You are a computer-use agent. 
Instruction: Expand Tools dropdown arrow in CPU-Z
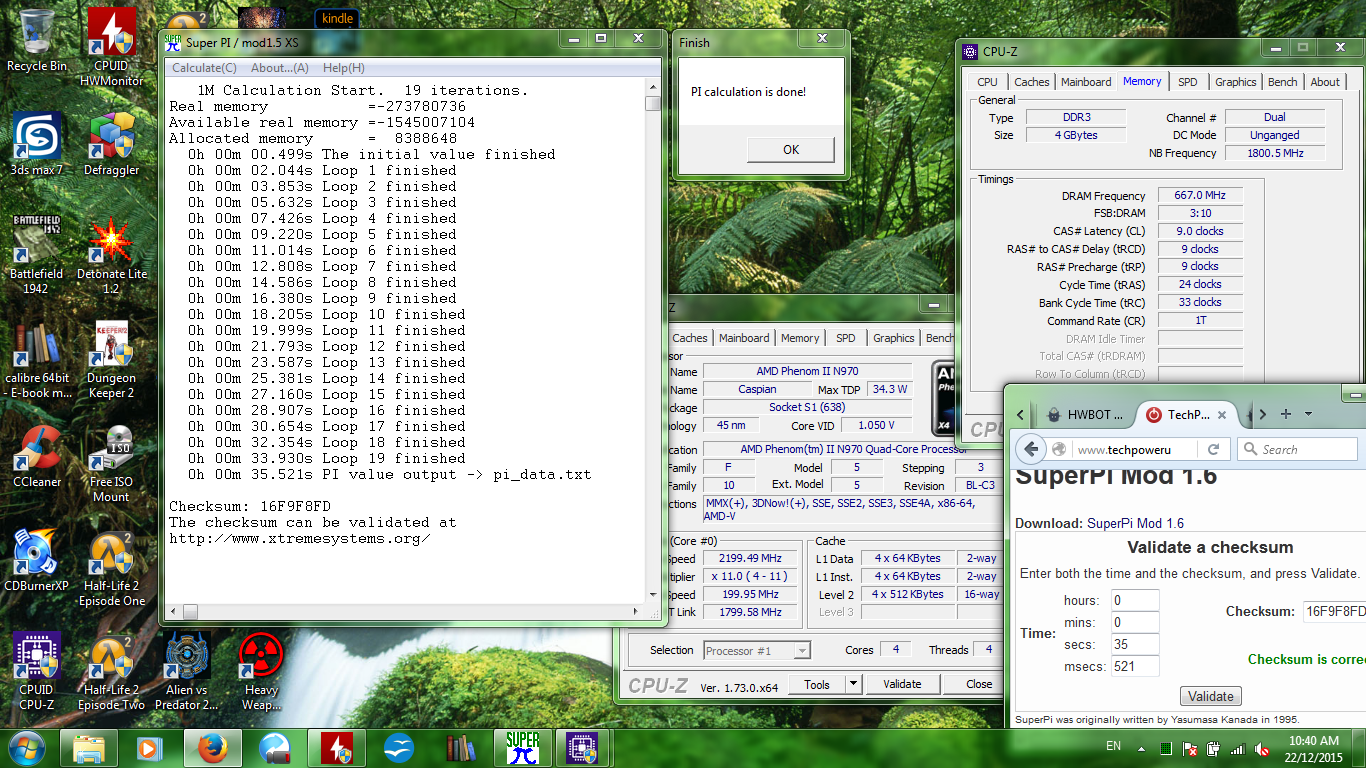click(853, 684)
